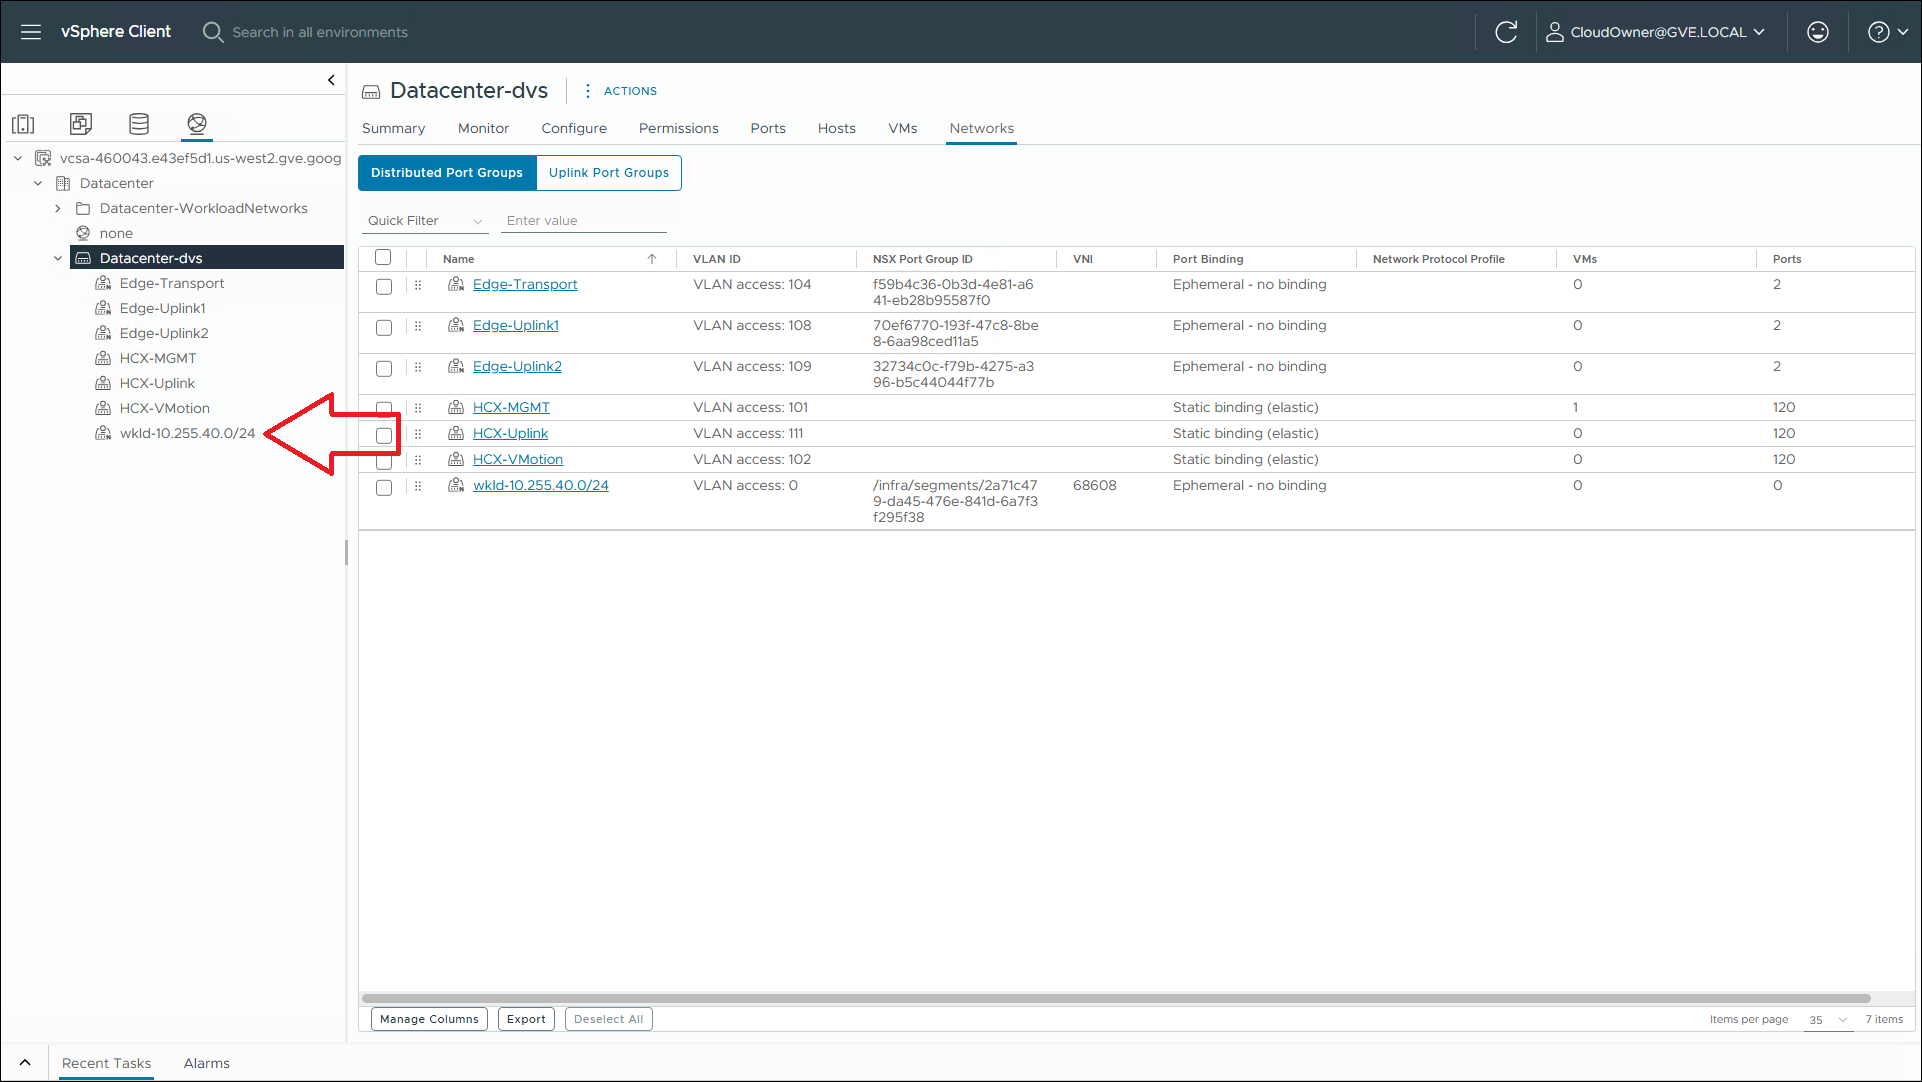Switch to the Ports tab

[x=768, y=128]
